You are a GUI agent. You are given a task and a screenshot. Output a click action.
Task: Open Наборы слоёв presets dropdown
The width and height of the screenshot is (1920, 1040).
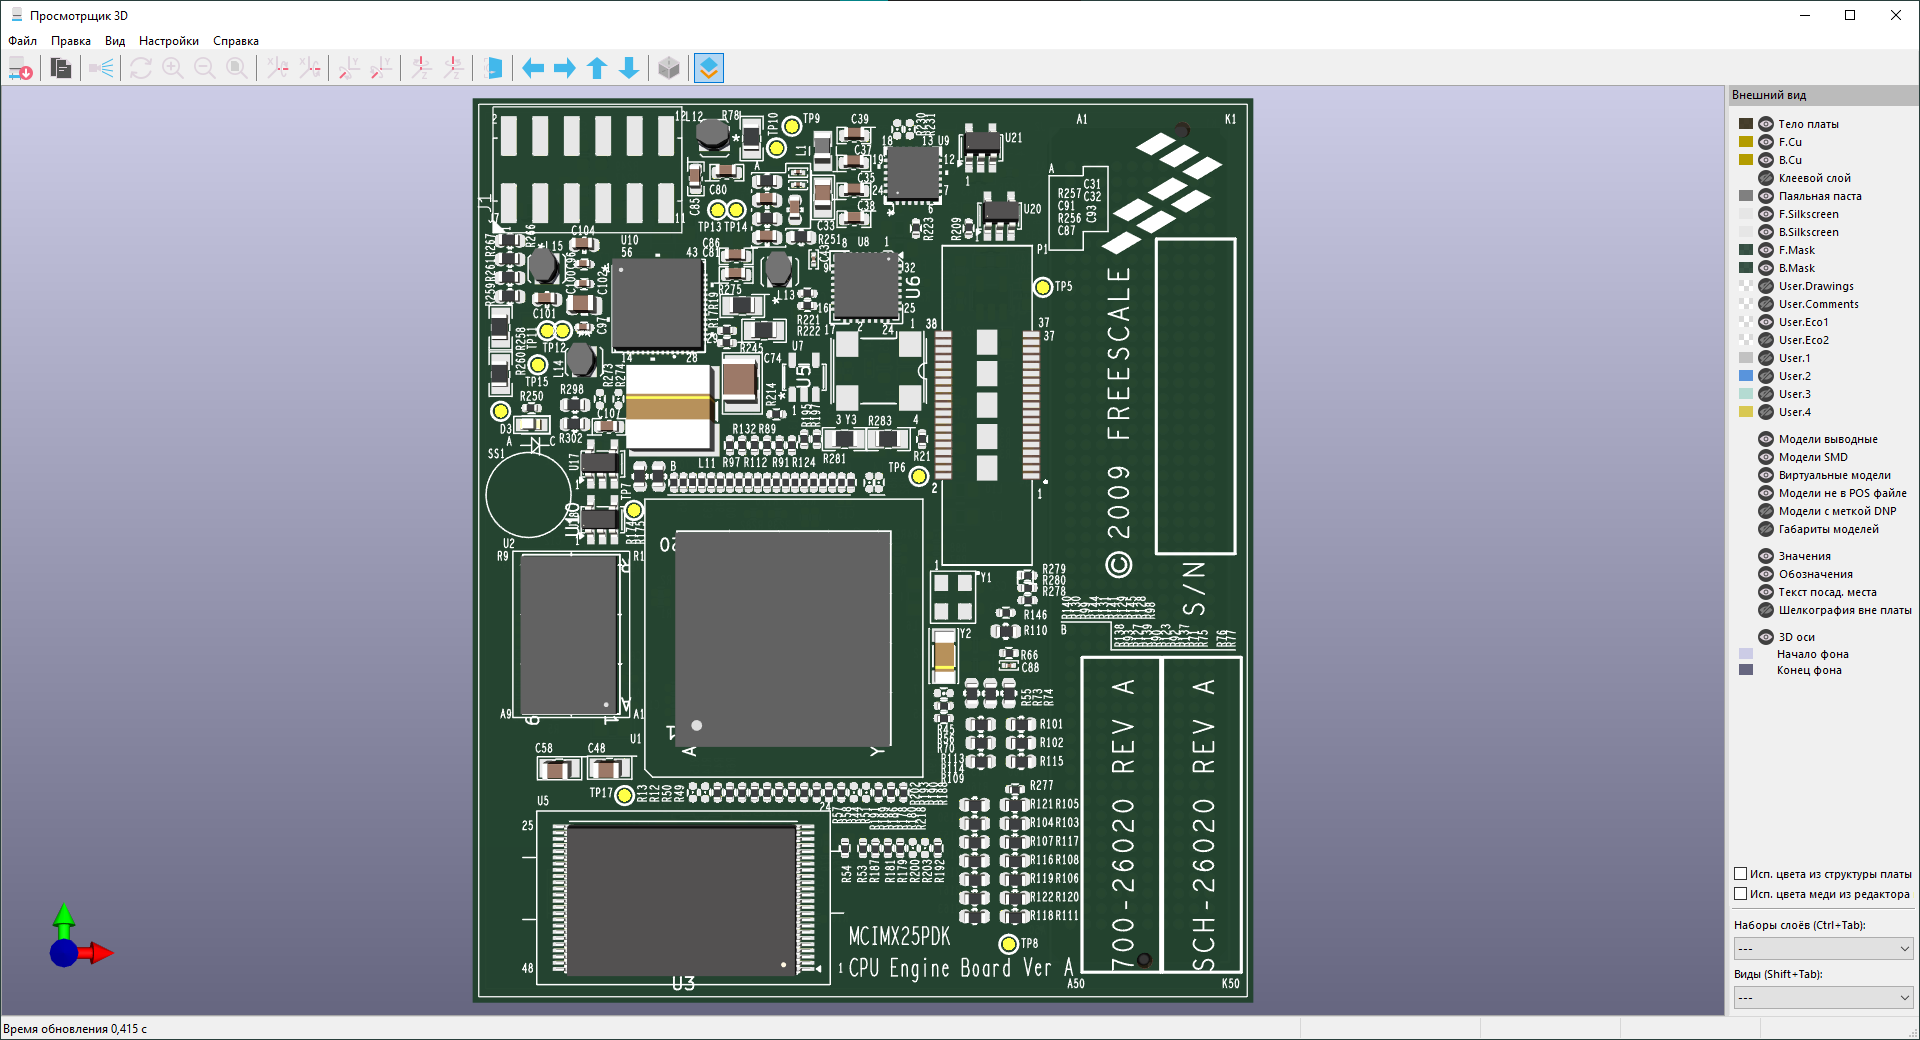pyautogui.click(x=1824, y=948)
